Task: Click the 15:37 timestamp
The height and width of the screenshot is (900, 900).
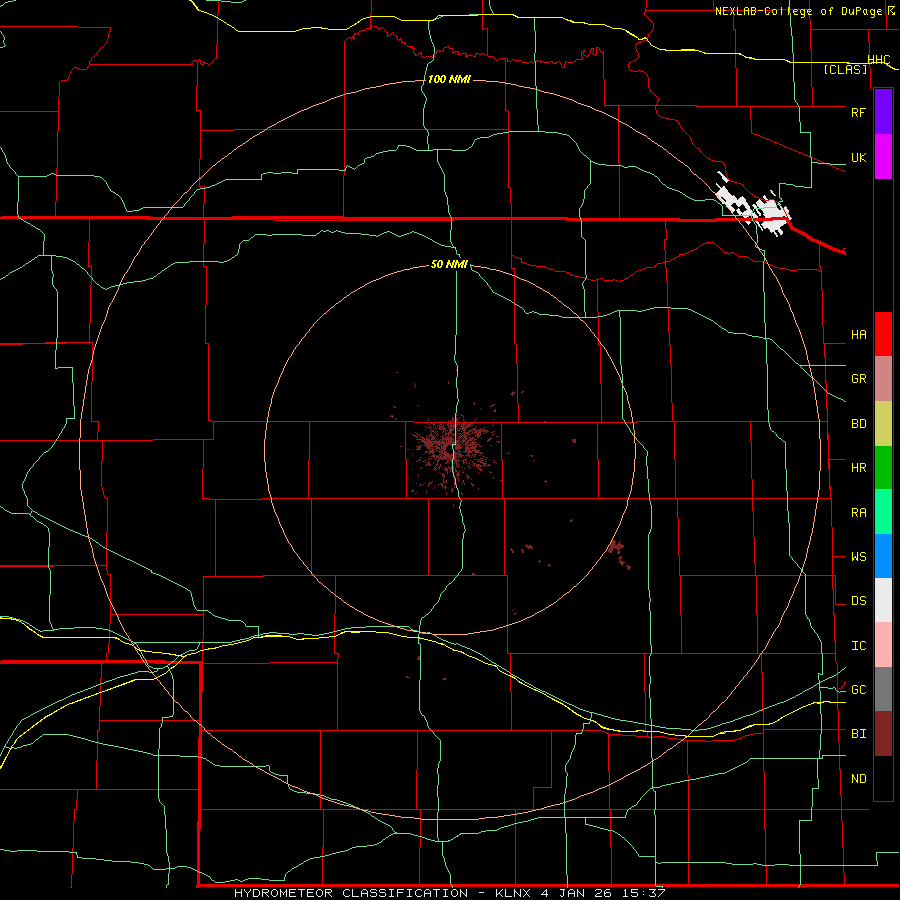Action: [x=642, y=893]
